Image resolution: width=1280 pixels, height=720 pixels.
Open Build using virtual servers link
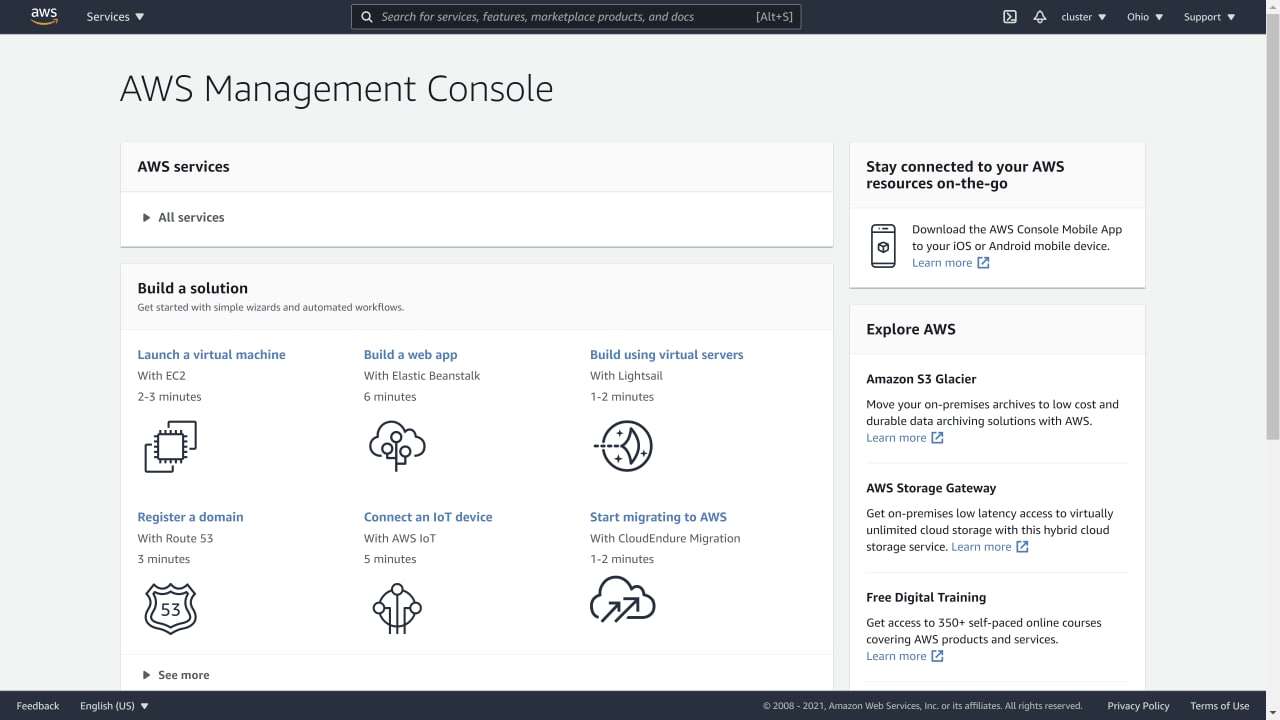point(666,354)
